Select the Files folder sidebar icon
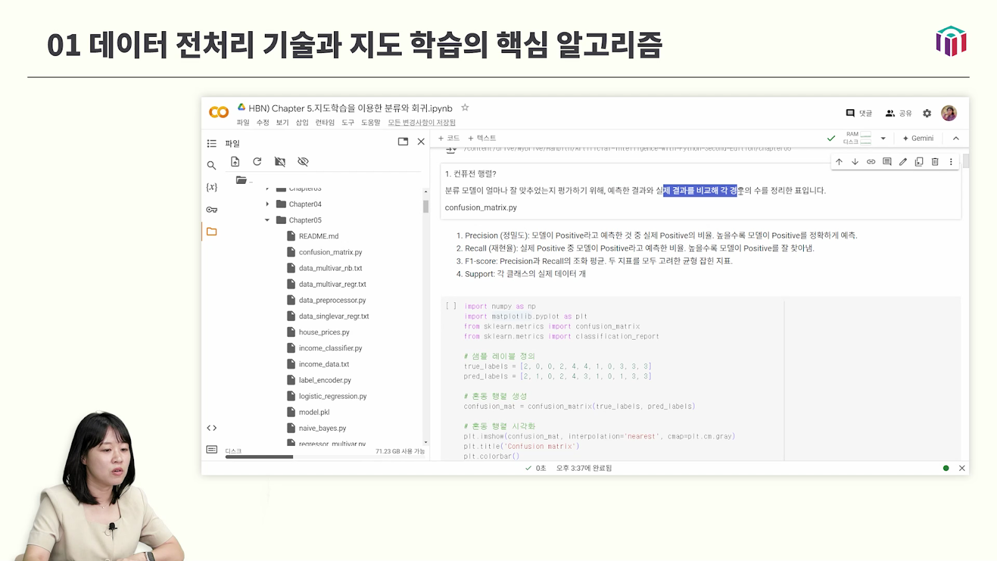This screenshot has width=997, height=561. pyautogui.click(x=212, y=232)
